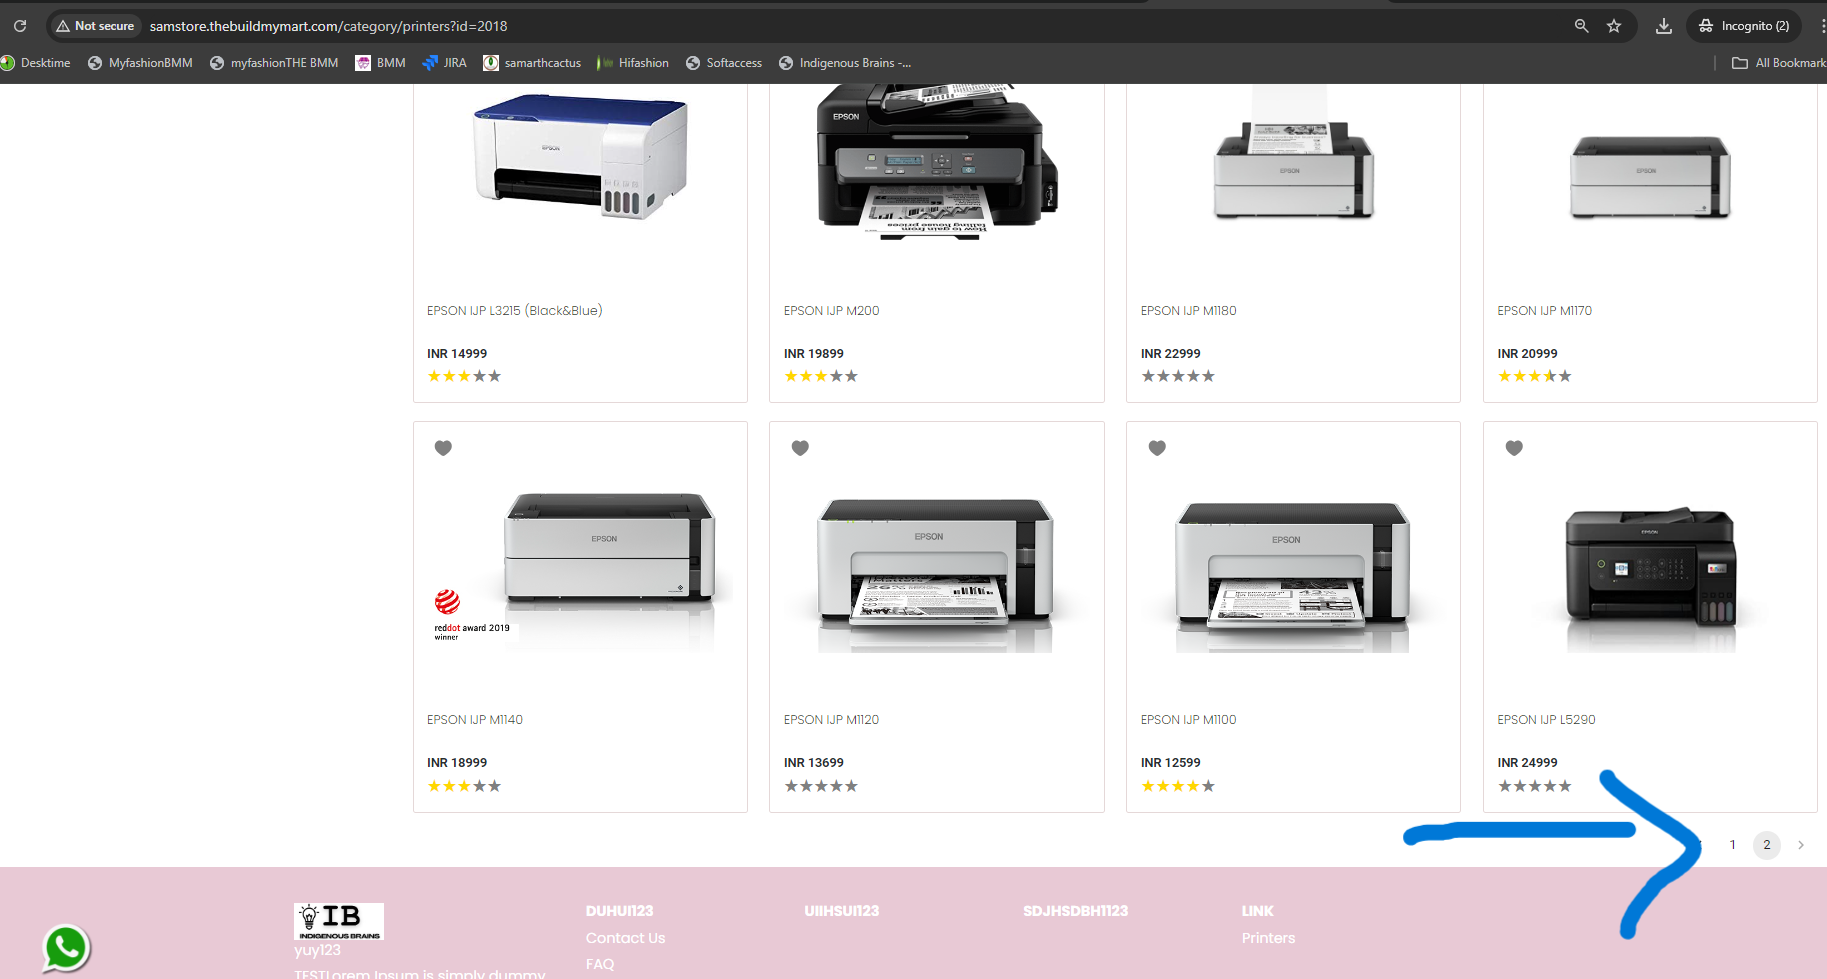Click the LINK footer heading
Image resolution: width=1827 pixels, height=979 pixels.
point(1257,911)
